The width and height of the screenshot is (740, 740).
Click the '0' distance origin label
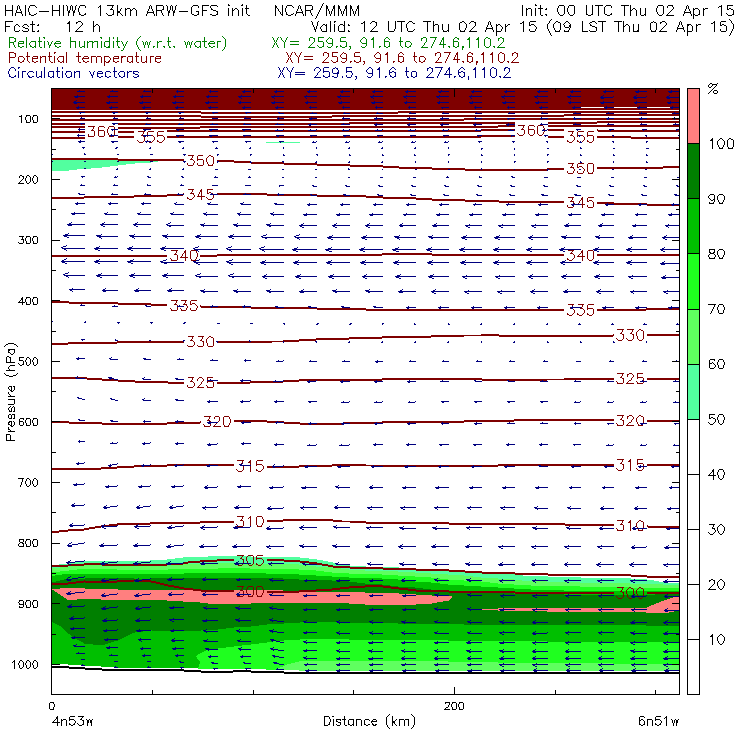51,706
